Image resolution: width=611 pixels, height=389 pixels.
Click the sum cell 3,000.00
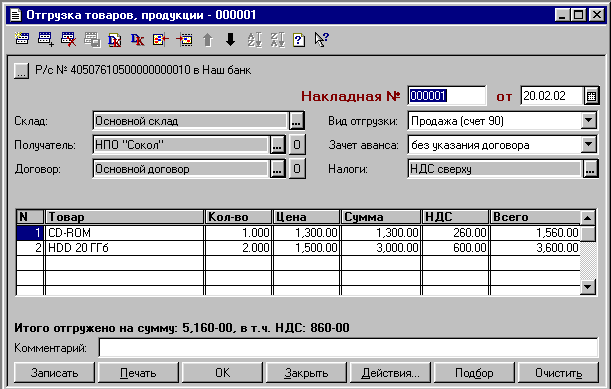tap(381, 248)
